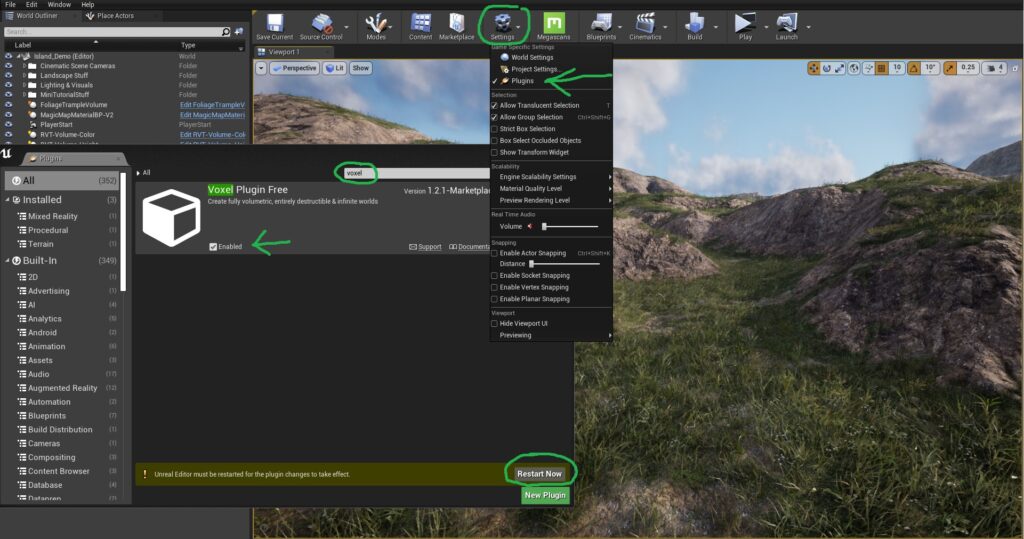Select Plugins in the Settings menu
The image size is (1024, 539).
[x=522, y=81]
